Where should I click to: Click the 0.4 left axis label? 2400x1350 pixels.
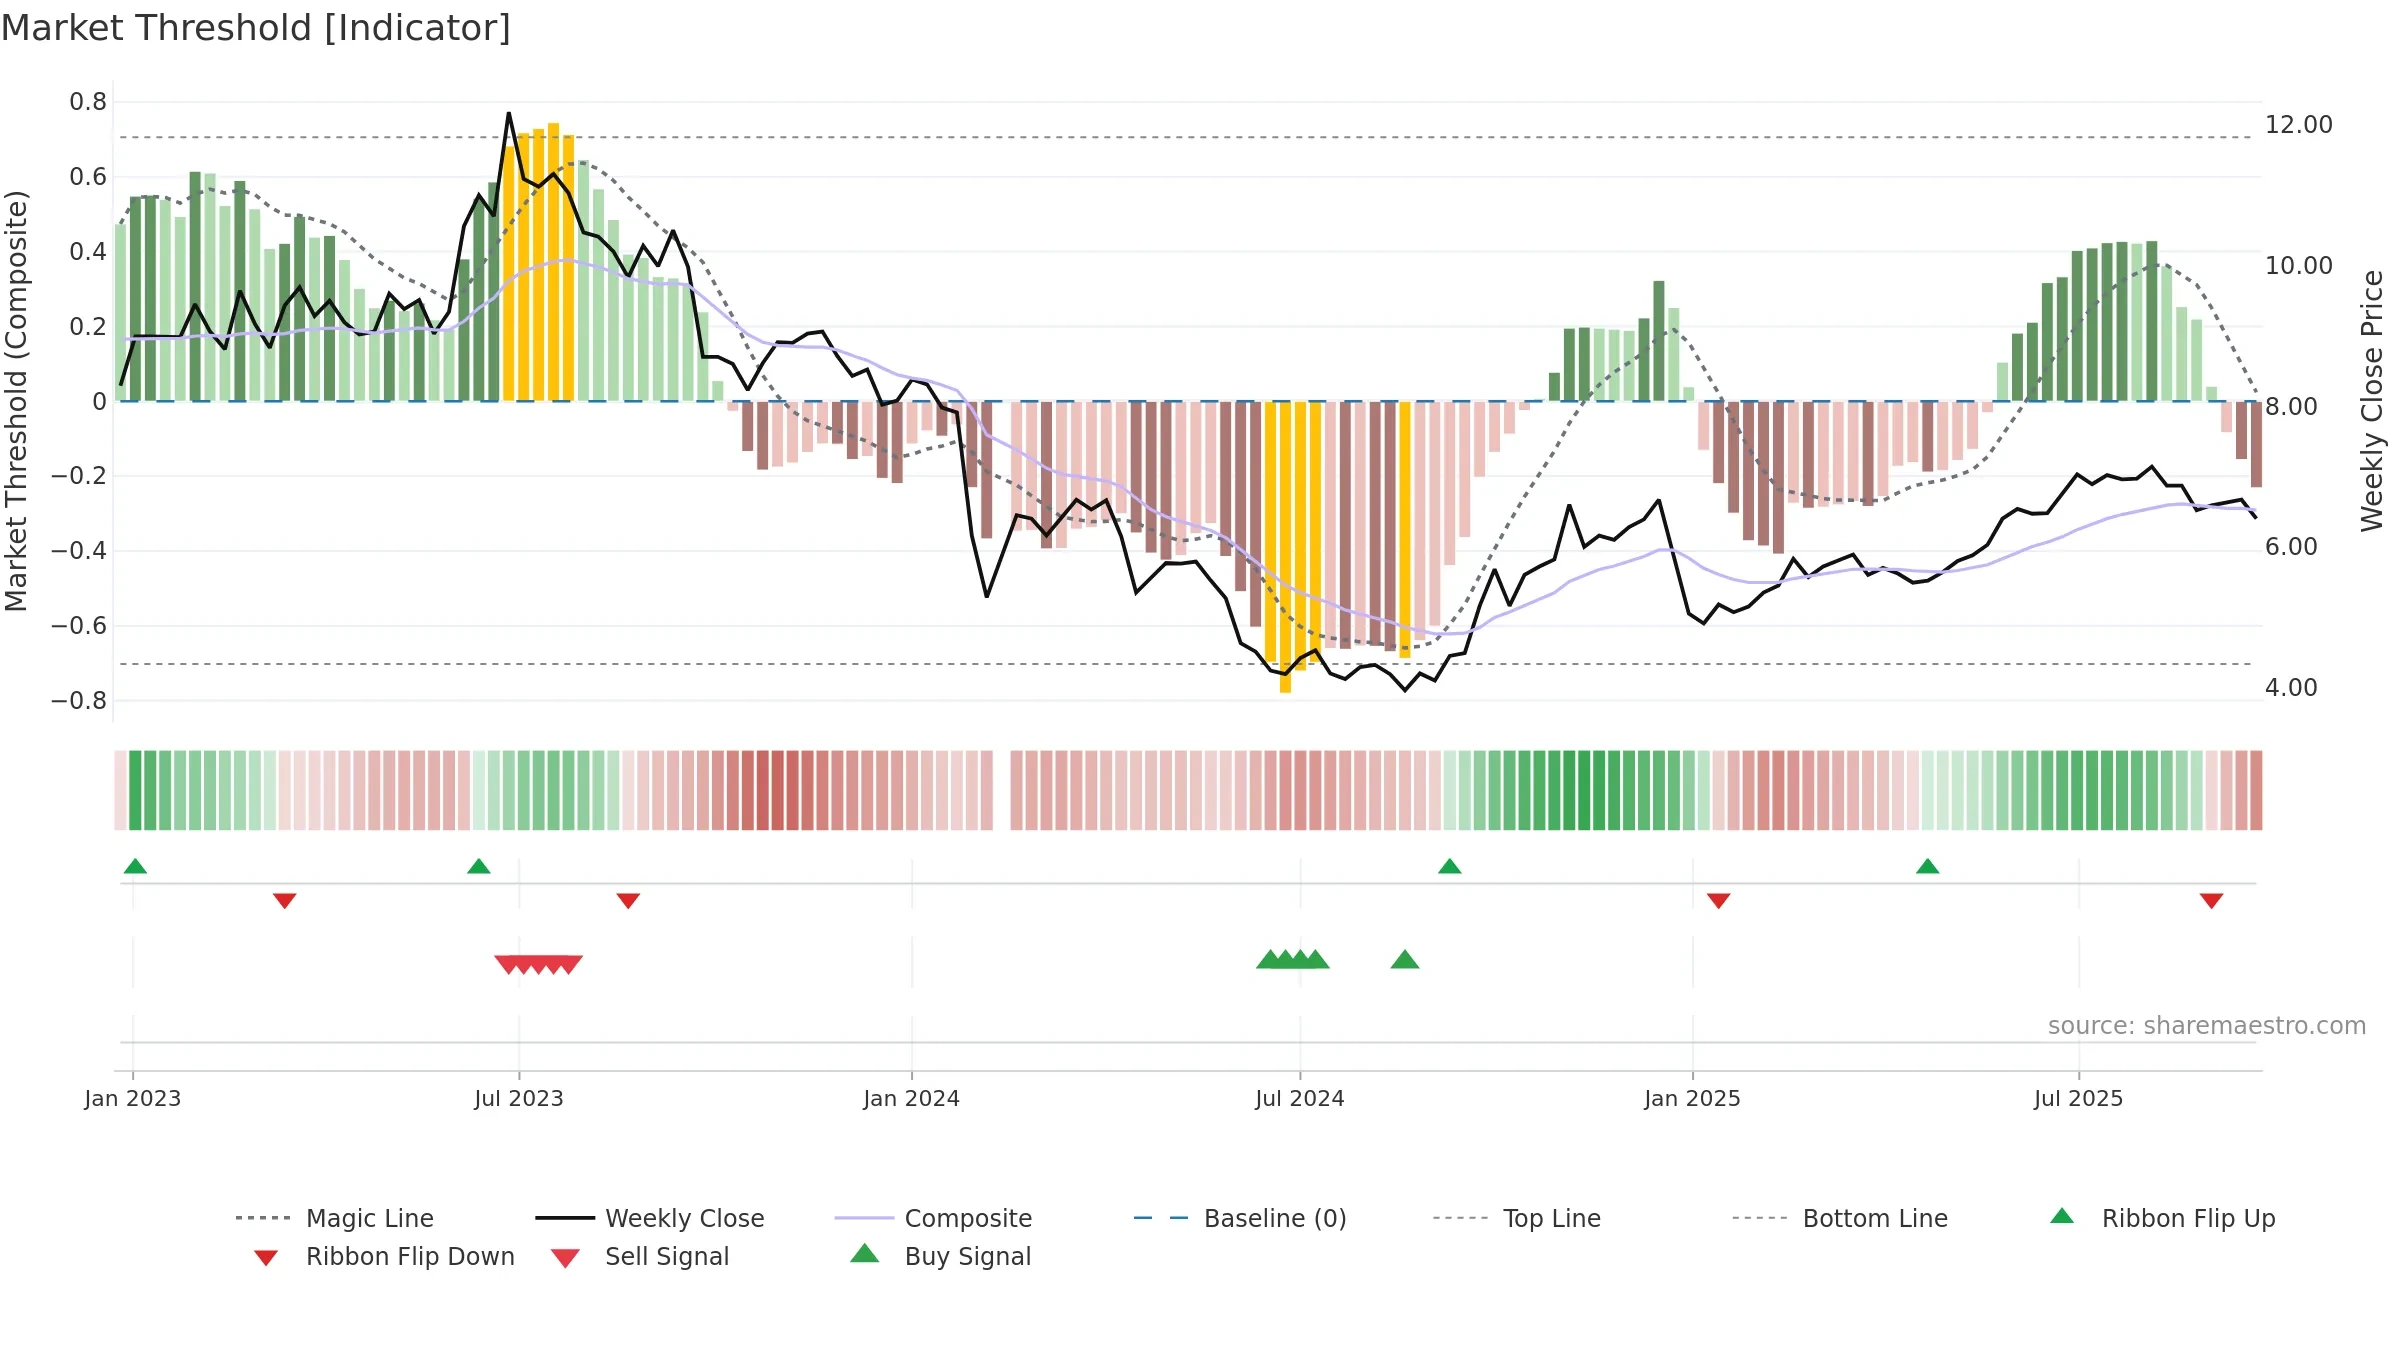88,252
